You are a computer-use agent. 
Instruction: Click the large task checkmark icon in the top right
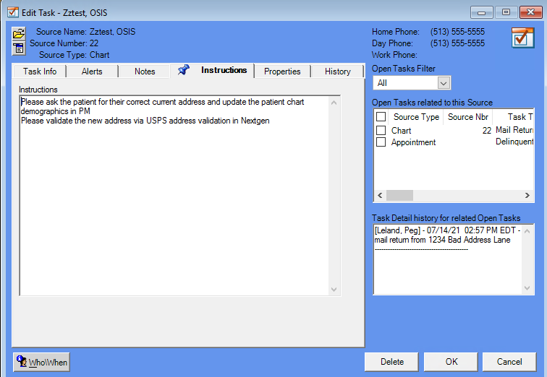tap(523, 38)
